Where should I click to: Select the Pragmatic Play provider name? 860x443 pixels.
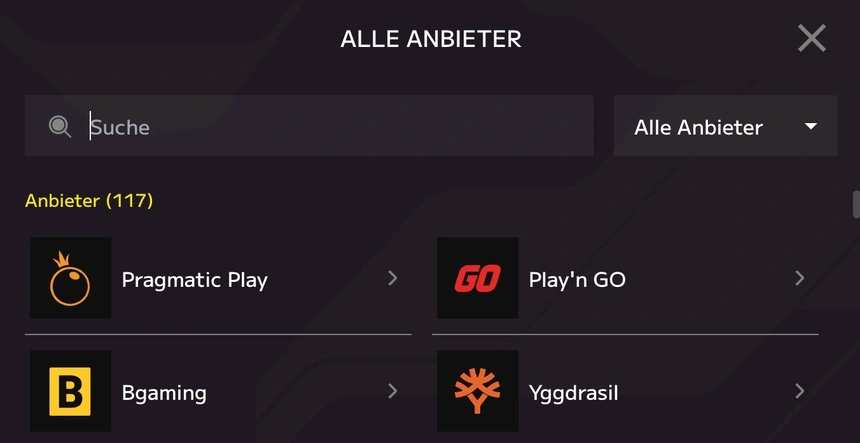(x=194, y=279)
